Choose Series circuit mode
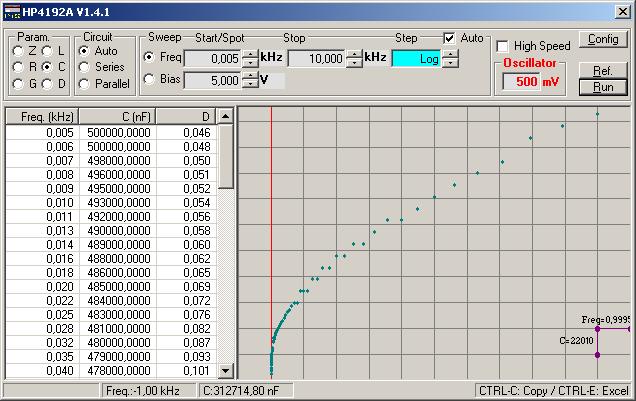This screenshot has width=636, height=401. pos(84,67)
